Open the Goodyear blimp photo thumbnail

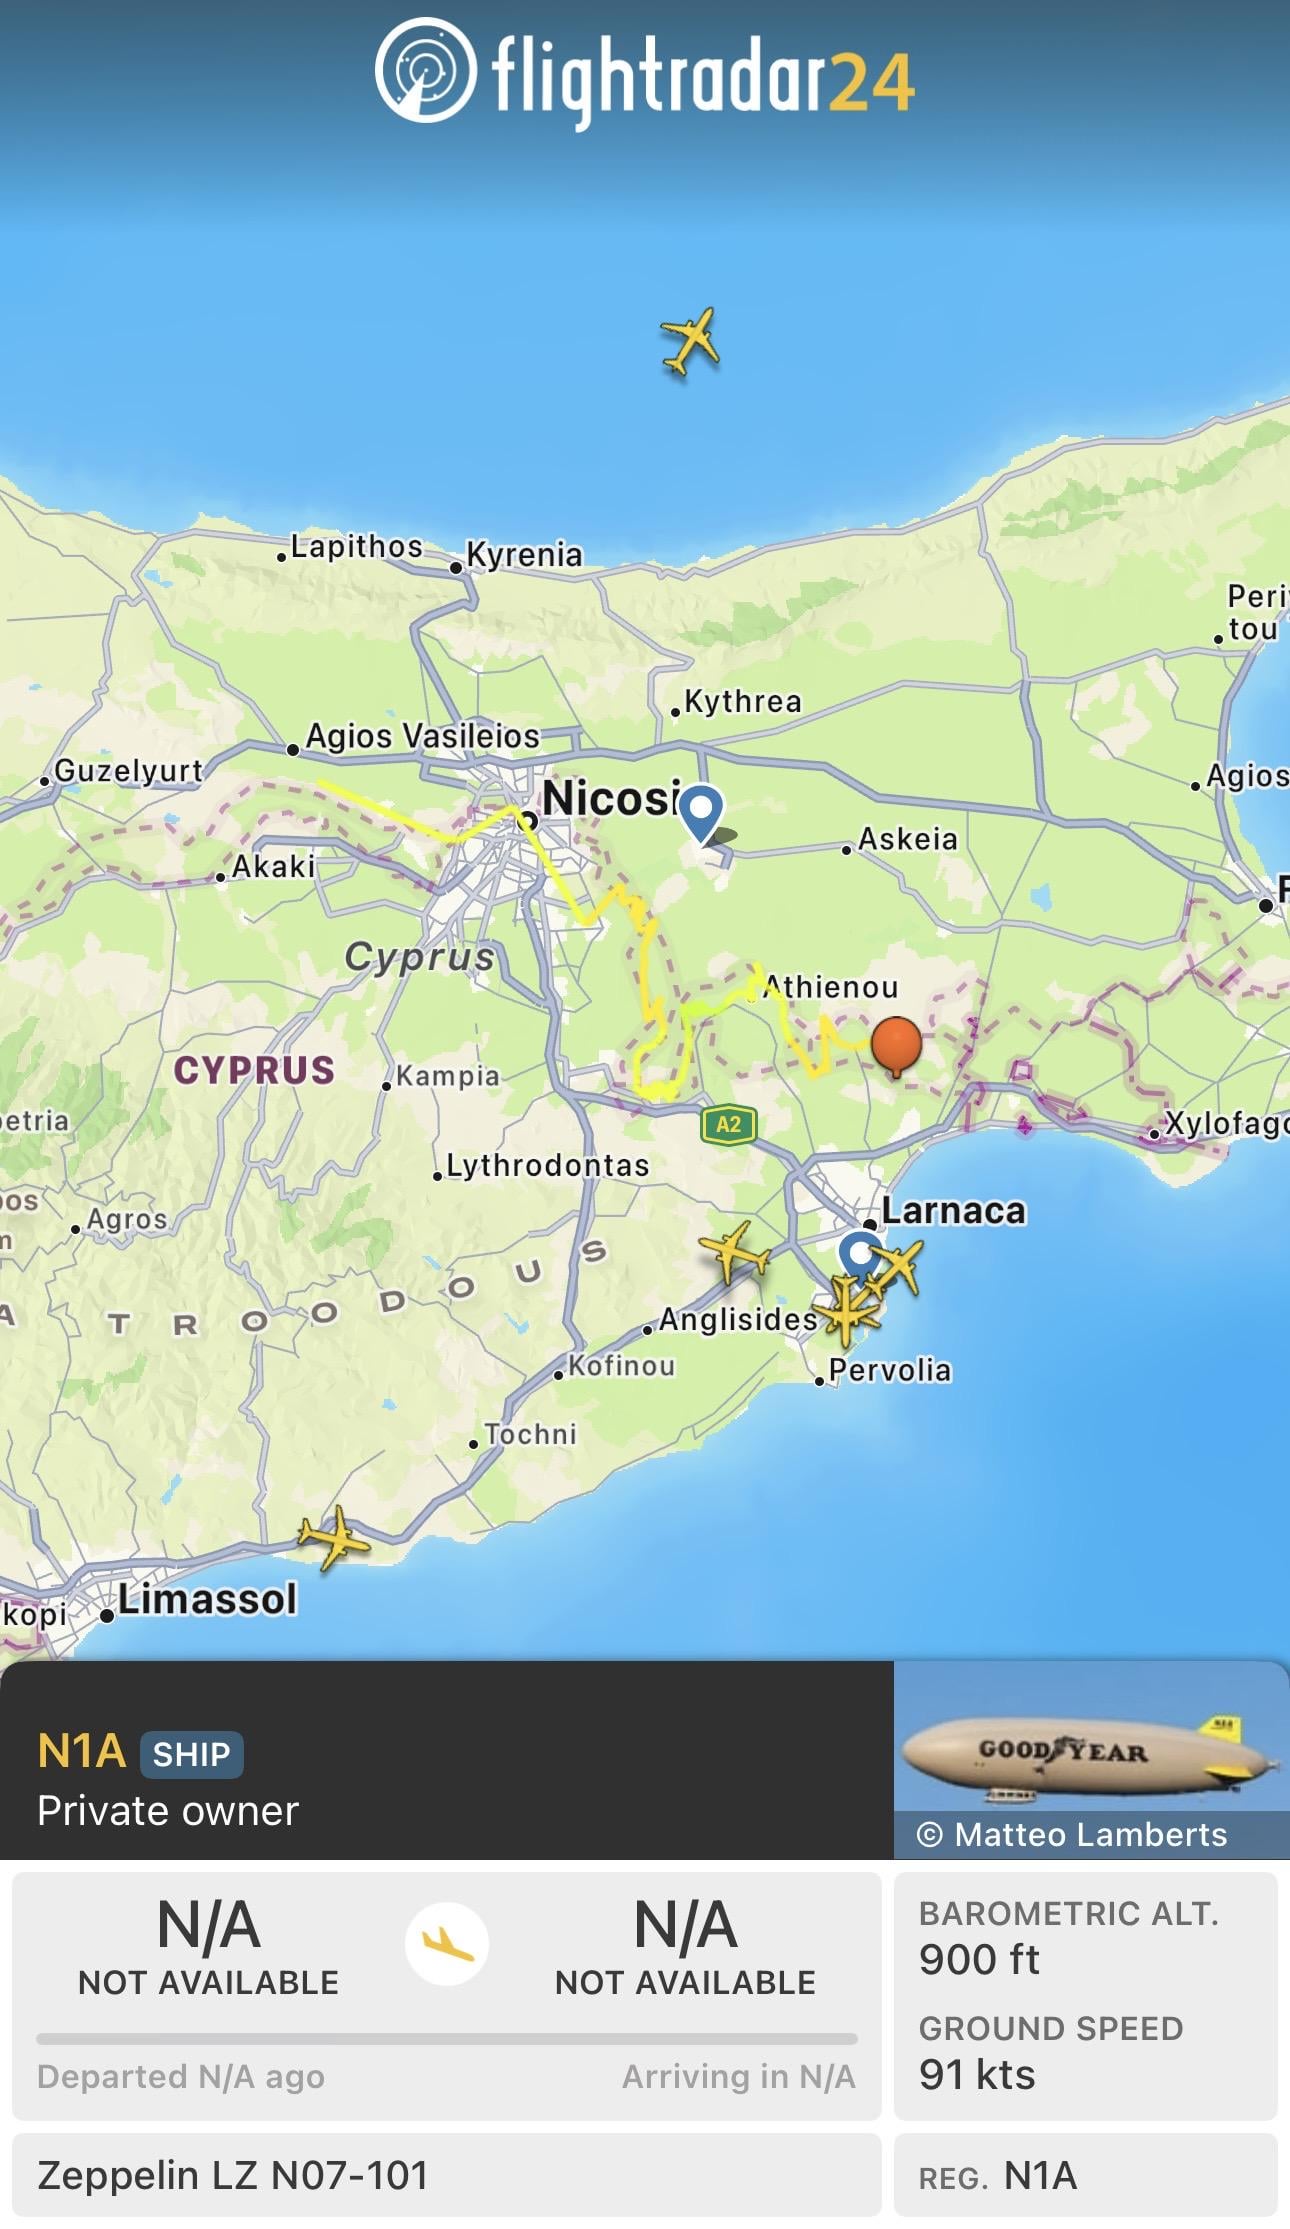tap(1090, 1744)
